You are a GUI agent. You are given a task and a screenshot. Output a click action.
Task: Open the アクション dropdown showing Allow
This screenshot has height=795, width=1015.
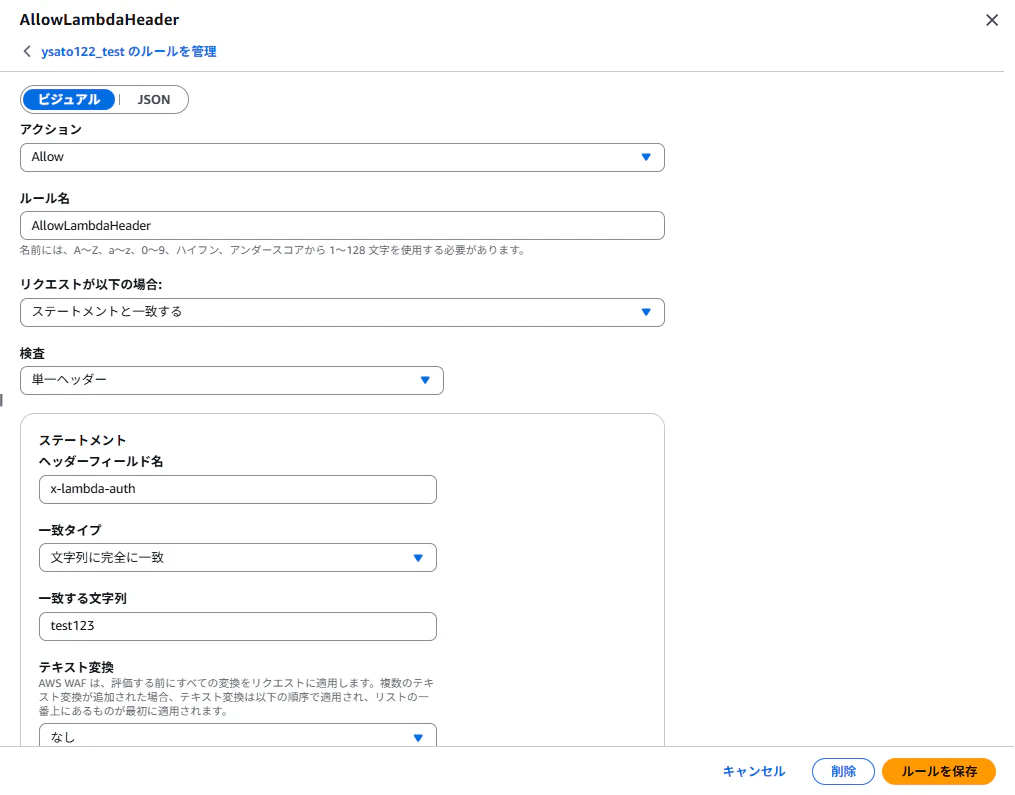click(342, 157)
